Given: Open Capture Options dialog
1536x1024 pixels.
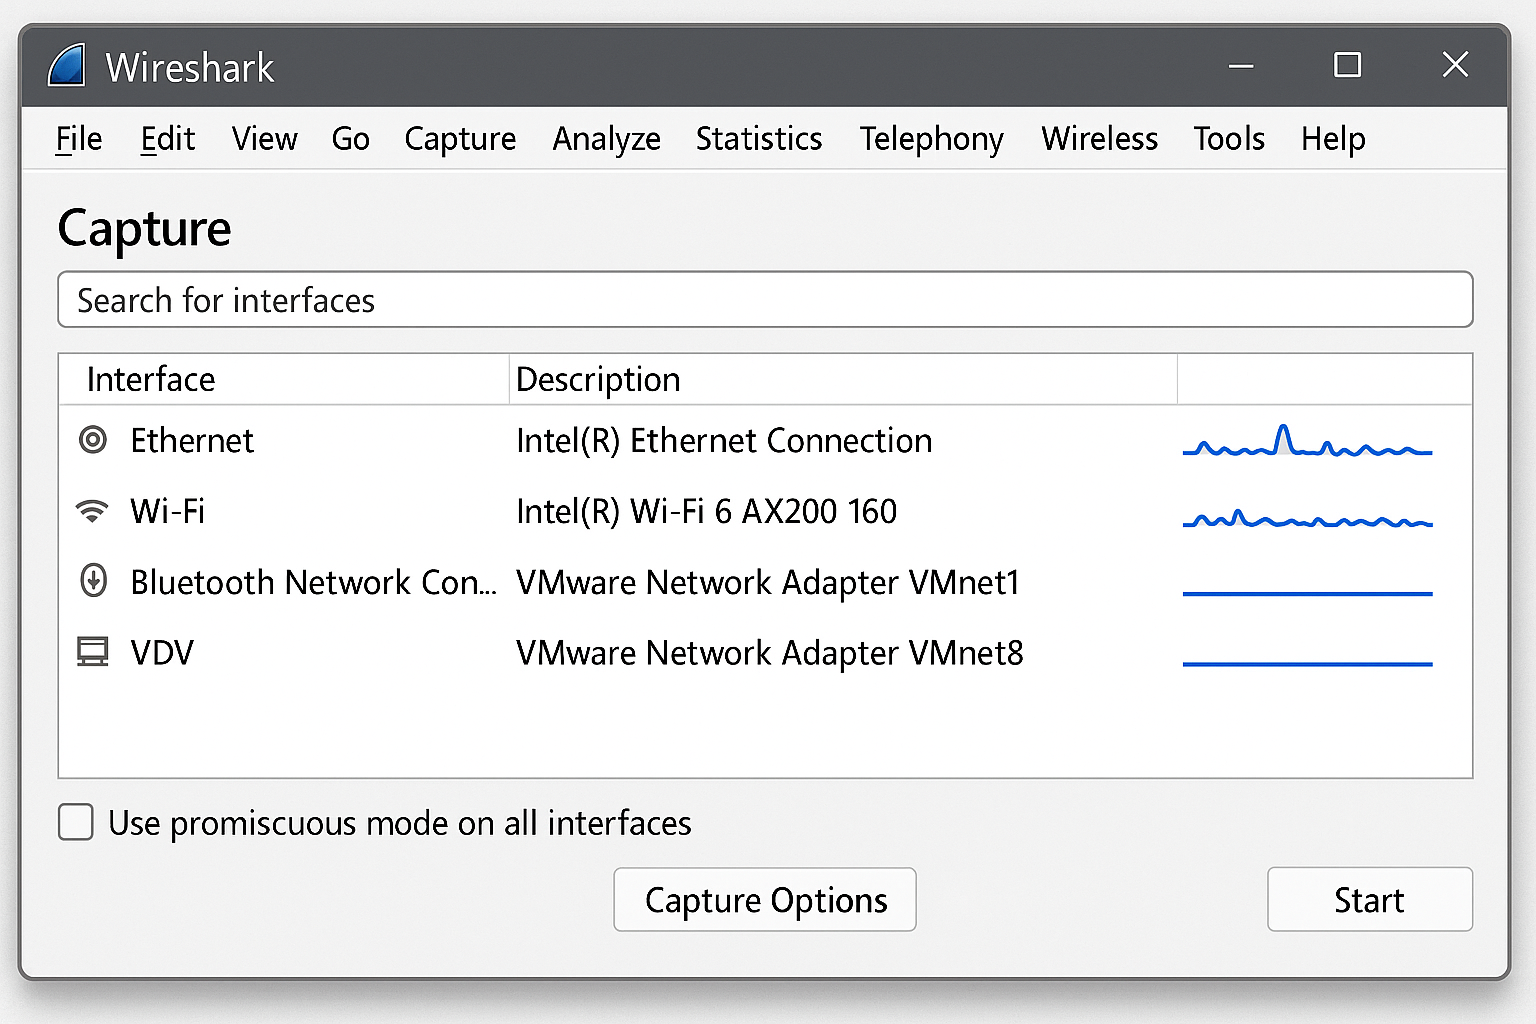Looking at the screenshot, I should pos(765,899).
